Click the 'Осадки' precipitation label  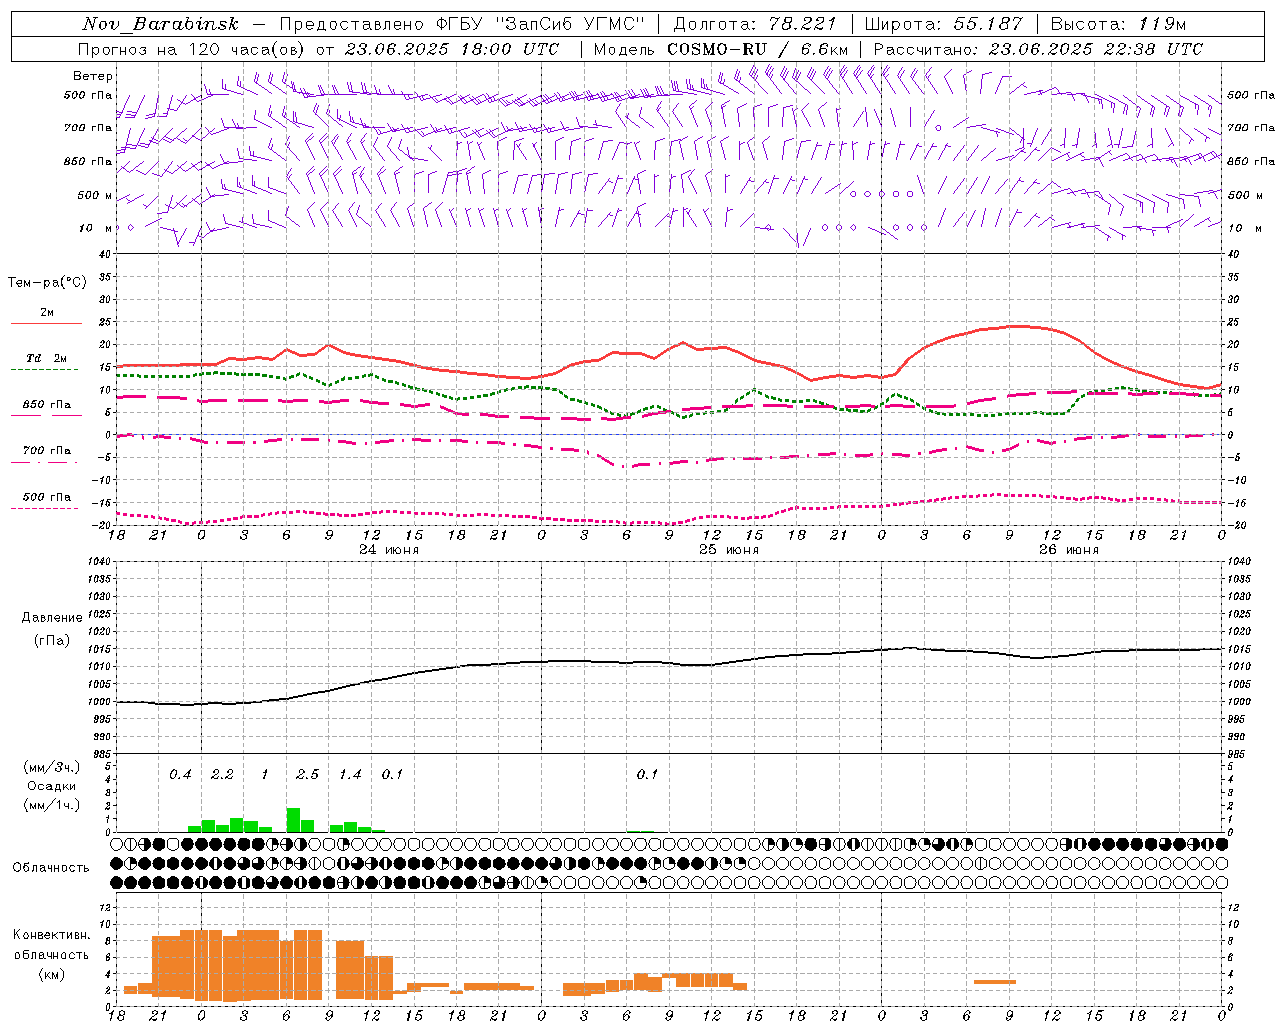tap(52, 786)
